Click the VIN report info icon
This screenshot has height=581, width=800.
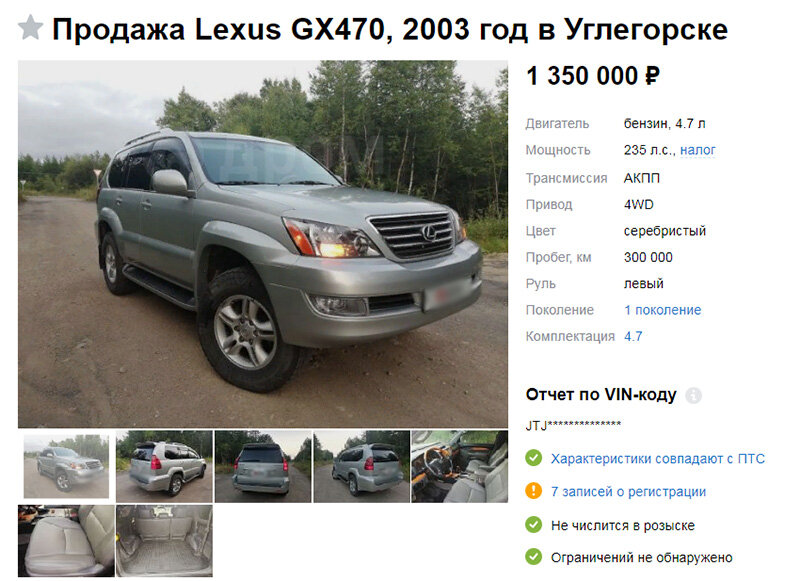pos(693,395)
